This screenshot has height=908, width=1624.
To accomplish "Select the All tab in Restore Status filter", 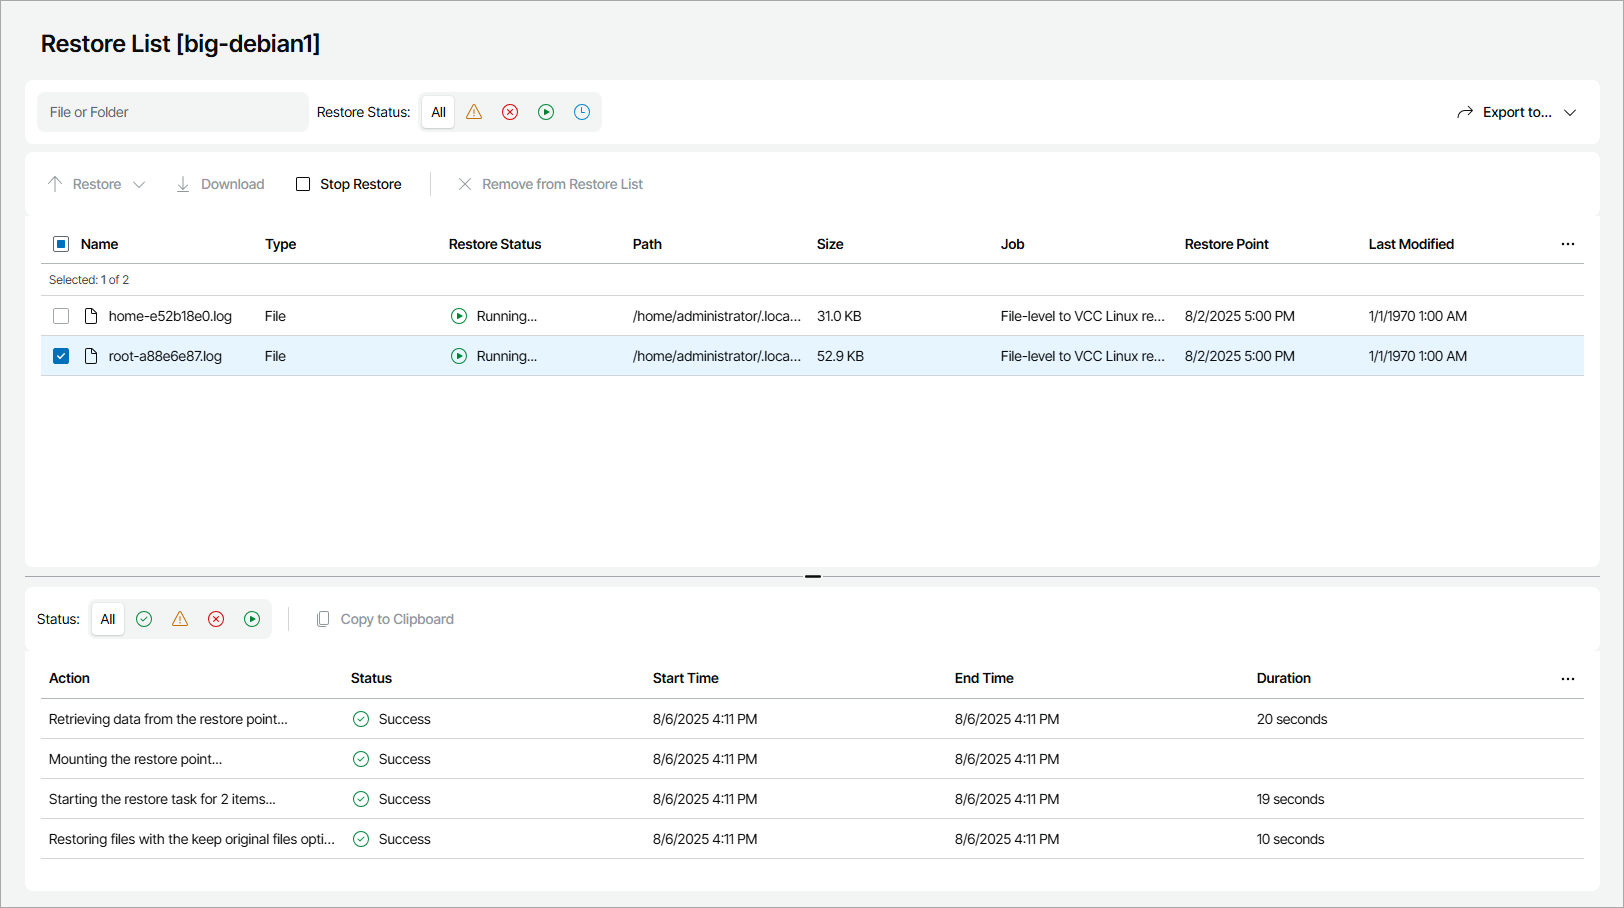I will 438,112.
